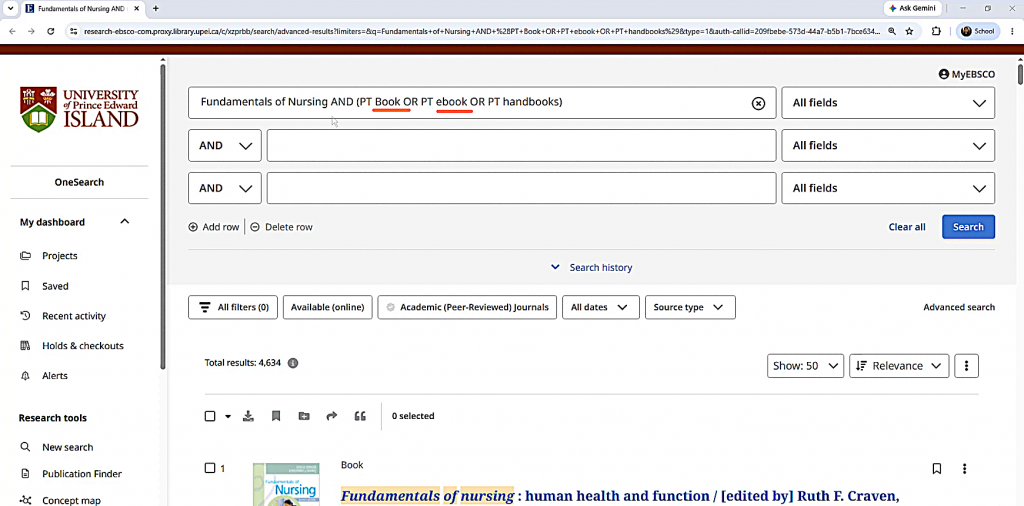The width and height of the screenshot is (1024, 506).
Task: Open All filters (0) panel
Action: point(233,307)
